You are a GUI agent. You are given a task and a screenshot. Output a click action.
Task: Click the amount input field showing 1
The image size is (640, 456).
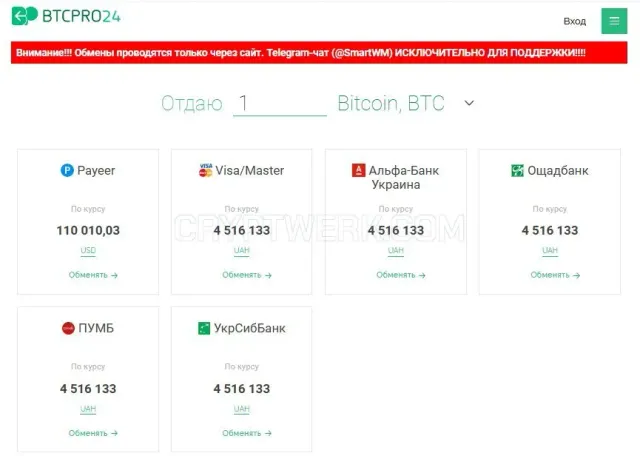pos(280,104)
